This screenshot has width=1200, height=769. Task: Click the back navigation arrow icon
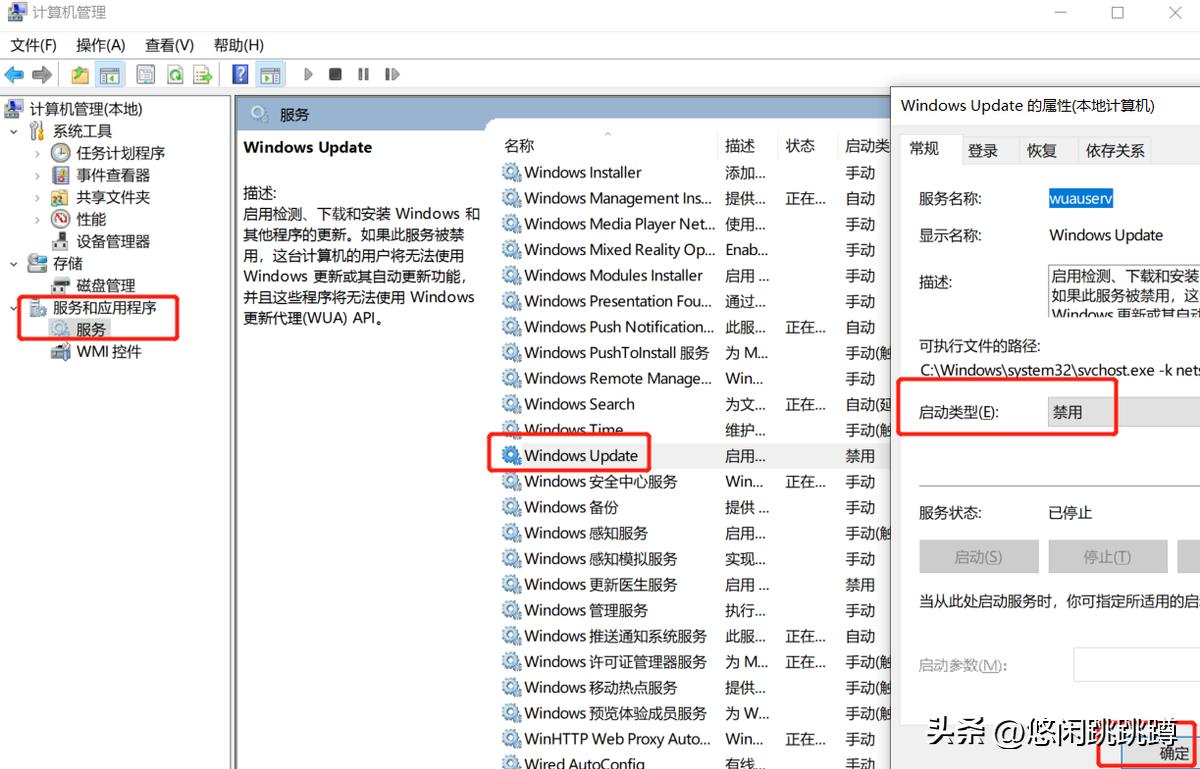click(x=13, y=73)
